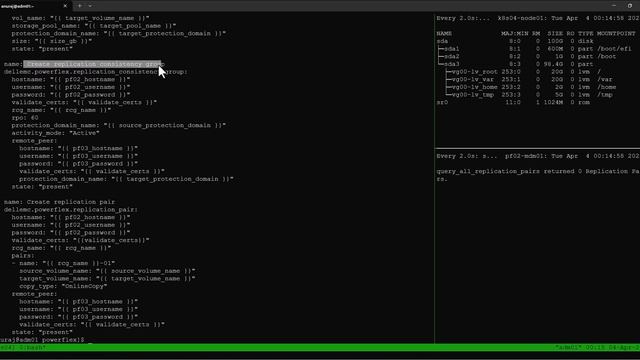Click 'name: Create replication pair' line
The image size is (640, 360).
pyautogui.click(x=60, y=202)
